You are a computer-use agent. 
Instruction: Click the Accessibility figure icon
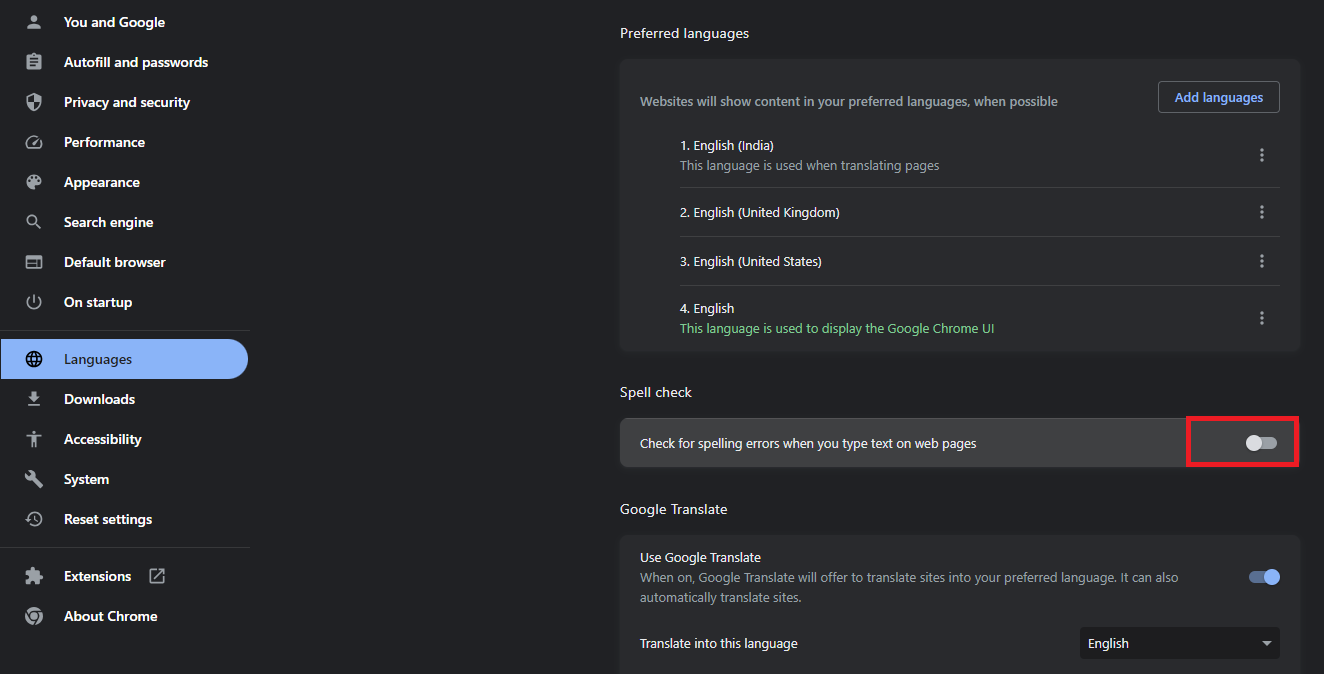coord(34,439)
